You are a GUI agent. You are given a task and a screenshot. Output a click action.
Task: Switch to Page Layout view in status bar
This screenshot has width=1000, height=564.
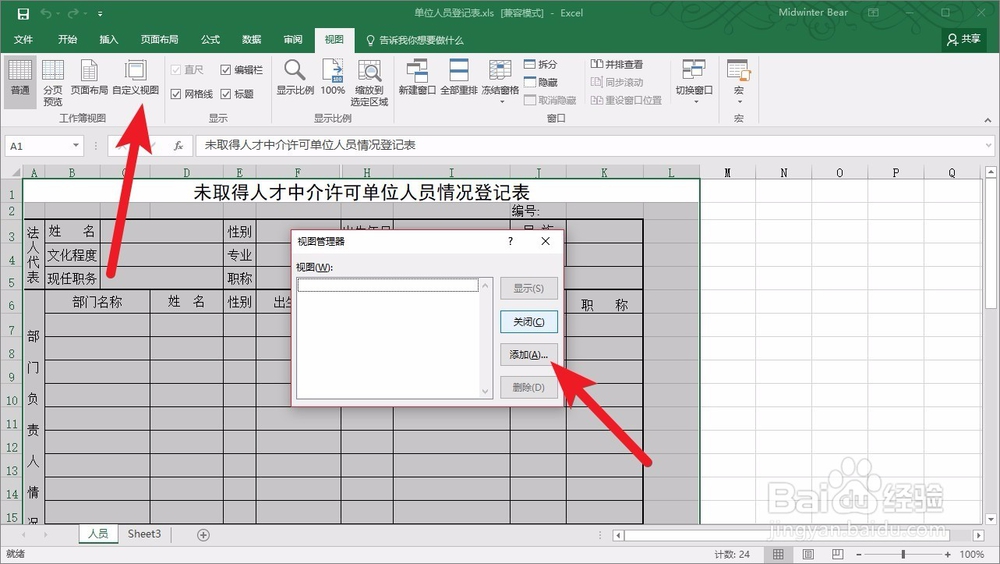808,554
